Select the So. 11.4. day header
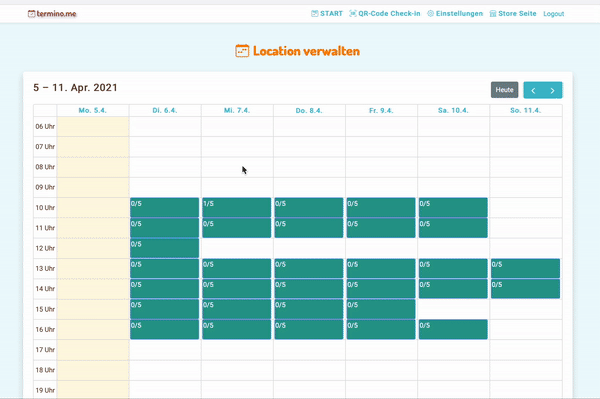This screenshot has width=600, height=399. (x=526, y=111)
